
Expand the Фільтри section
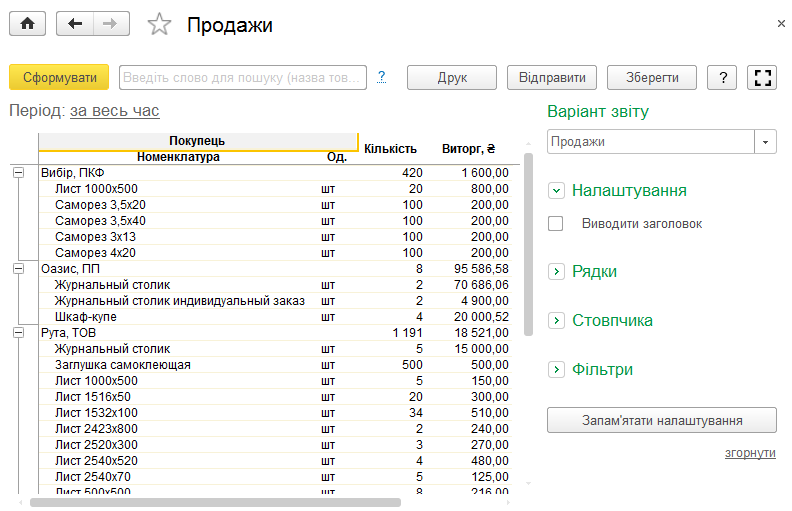coord(556,370)
